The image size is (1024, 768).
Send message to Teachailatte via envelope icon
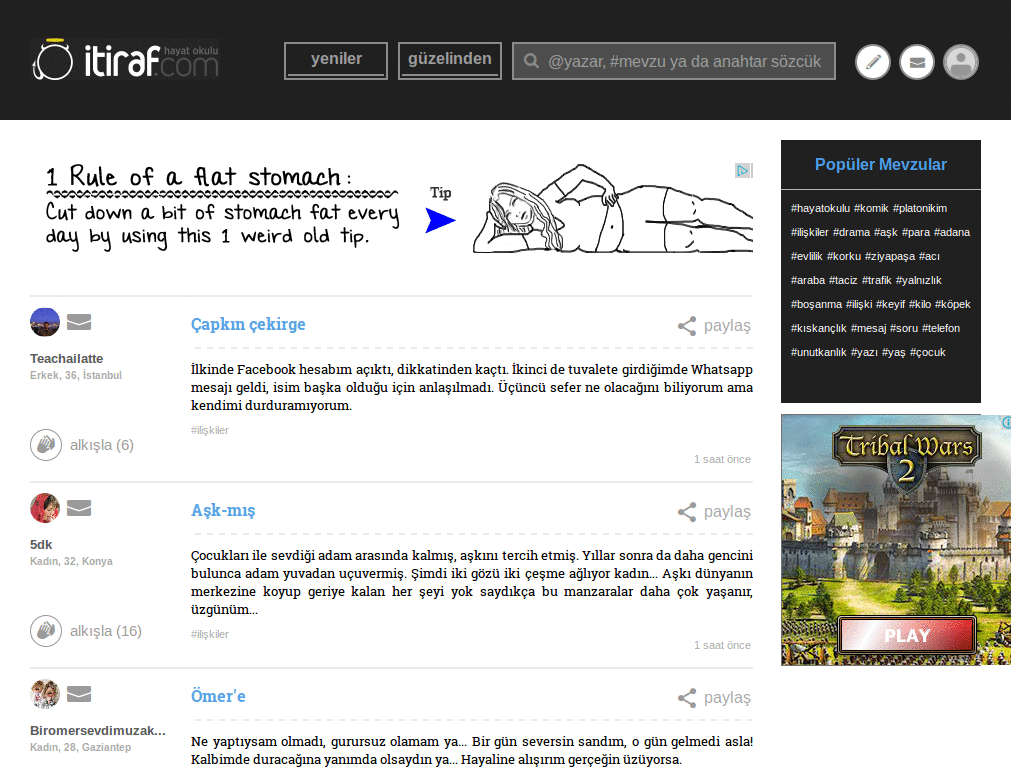79,322
